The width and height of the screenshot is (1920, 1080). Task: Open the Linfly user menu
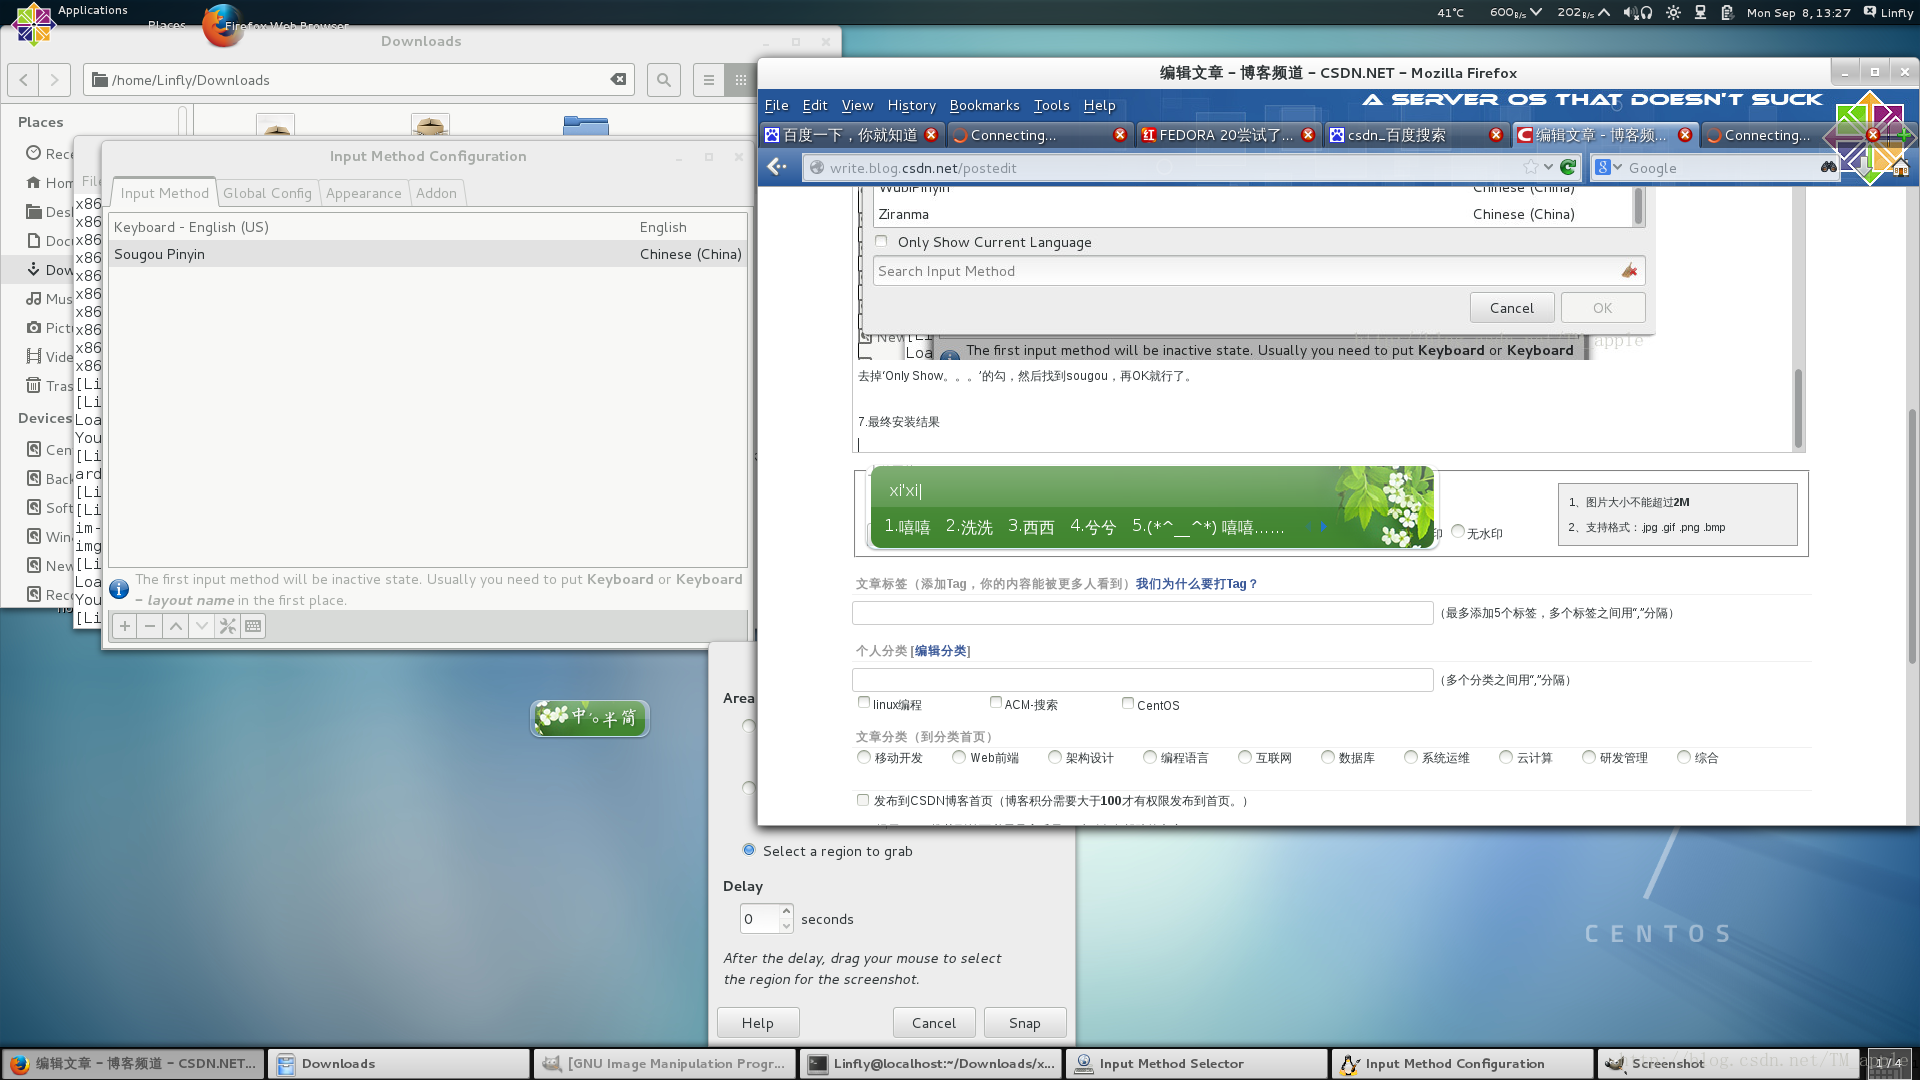1889,13
